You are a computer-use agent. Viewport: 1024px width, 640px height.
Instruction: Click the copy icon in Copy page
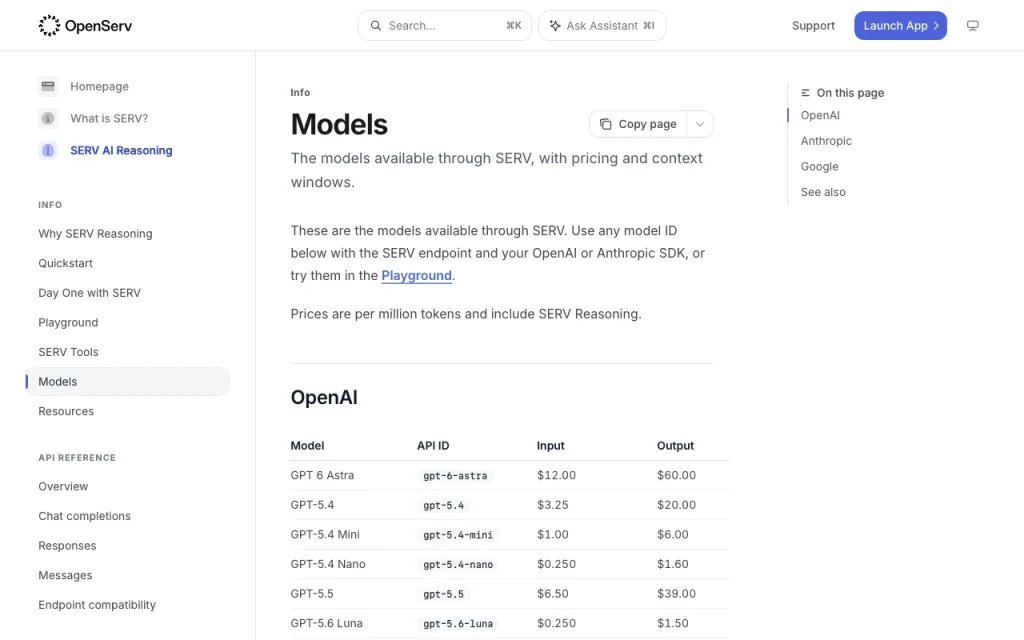point(605,124)
